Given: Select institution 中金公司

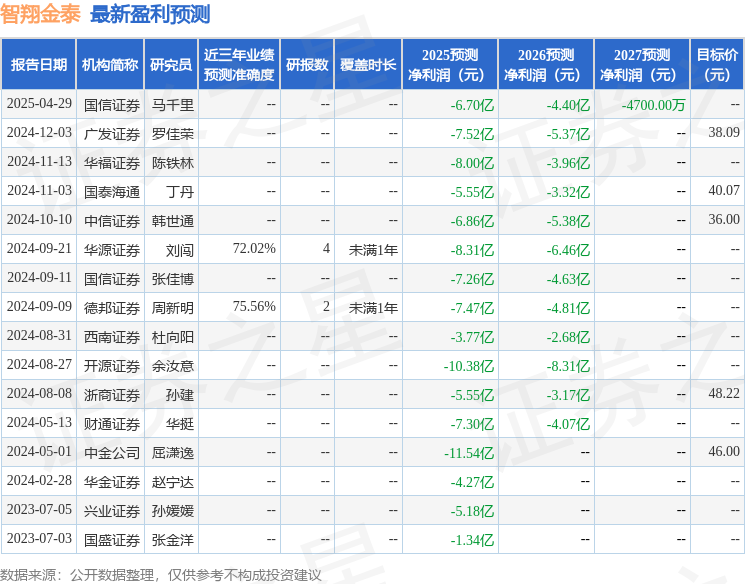Looking at the screenshot, I should pyautogui.click(x=112, y=452).
